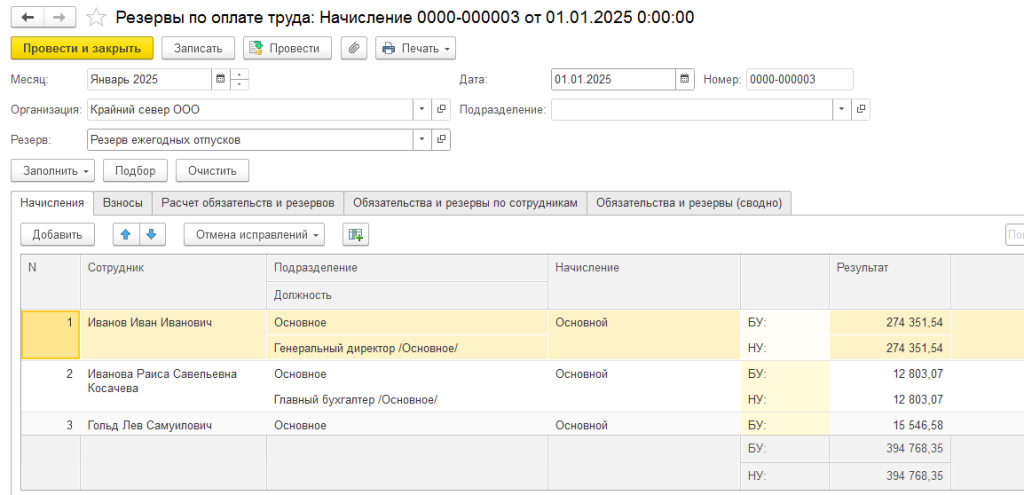Click Гольд's БУ value 15 546,58
The height and width of the screenshot is (495, 1024).
point(889,425)
